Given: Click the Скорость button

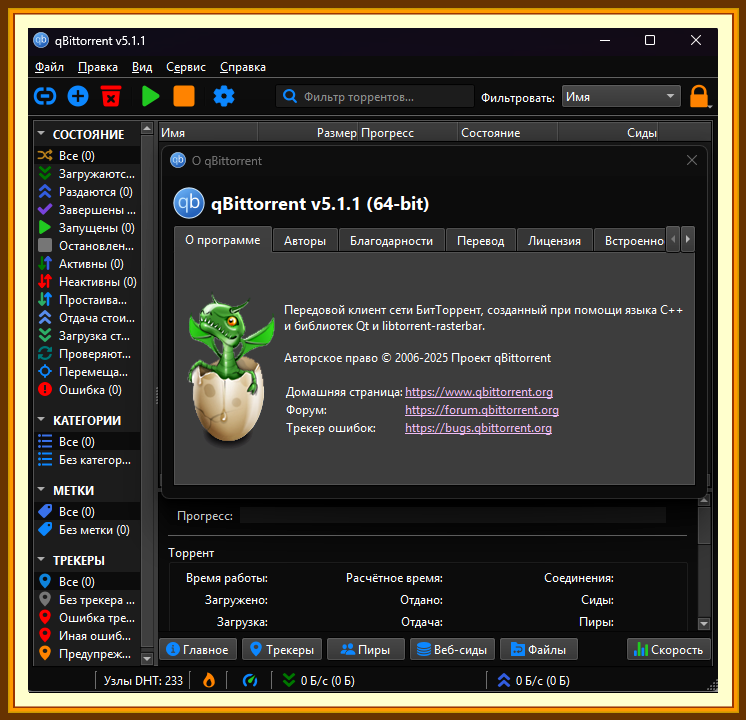Looking at the screenshot, I should [x=668, y=650].
